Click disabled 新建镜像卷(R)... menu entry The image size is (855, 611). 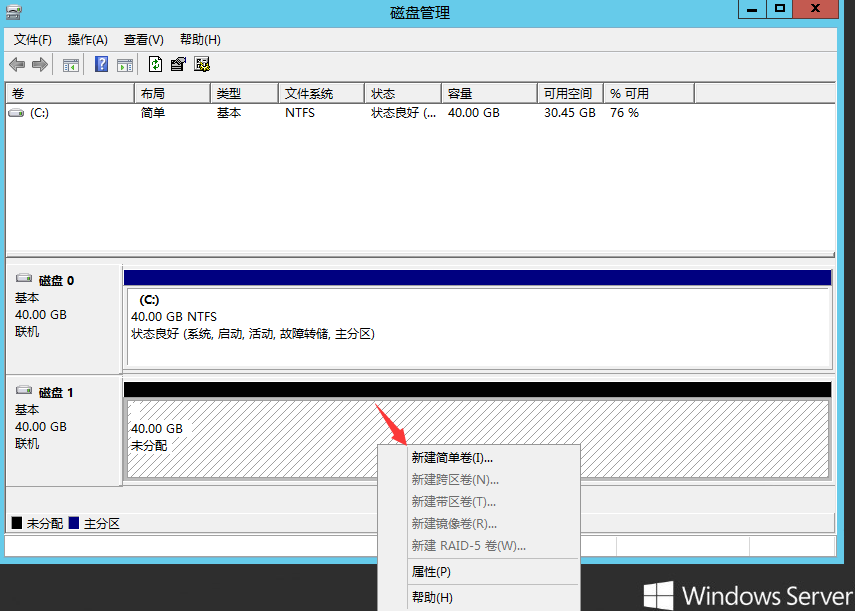(x=479, y=524)
